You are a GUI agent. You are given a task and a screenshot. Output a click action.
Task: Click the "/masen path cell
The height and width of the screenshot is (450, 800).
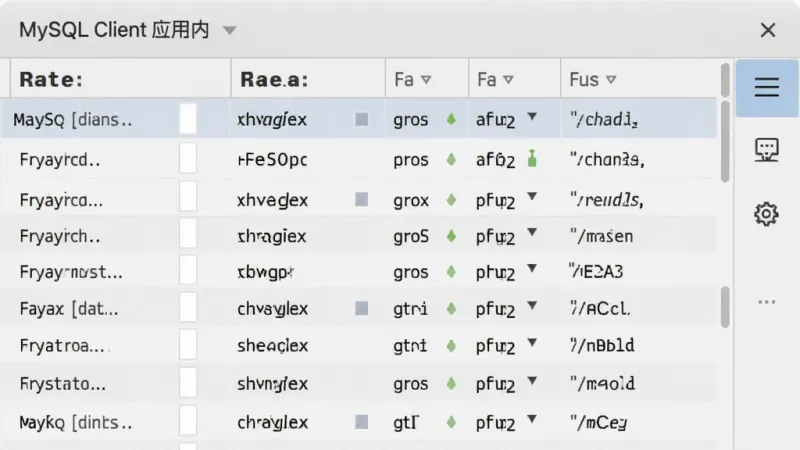coord(601,236)
